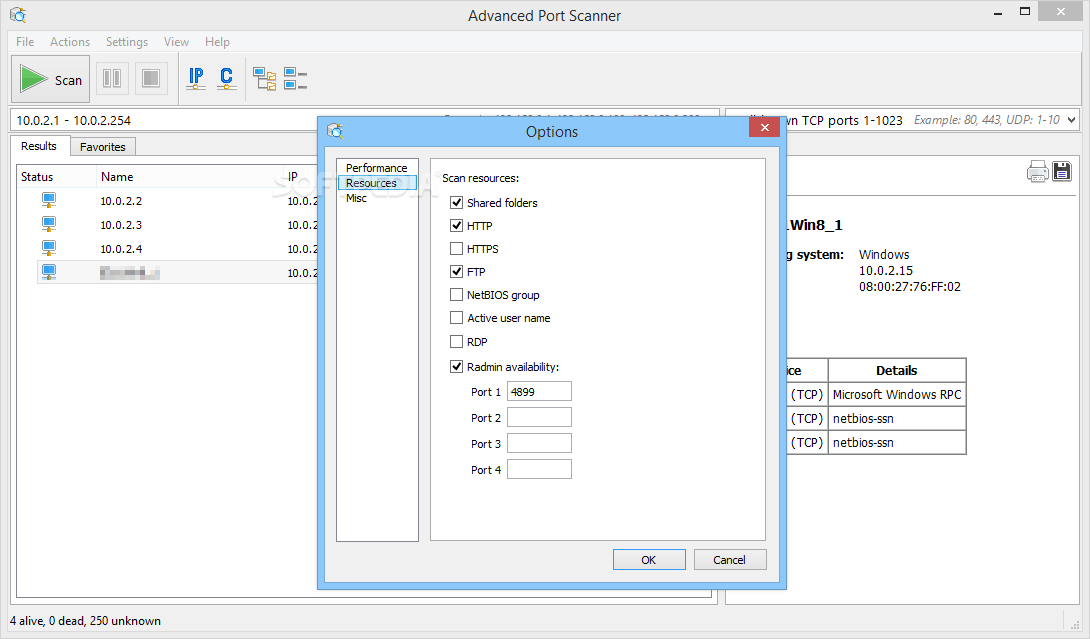Click the Port 4 input field
The height and width of the screenshot is (639, 1090).
(539, 469)
